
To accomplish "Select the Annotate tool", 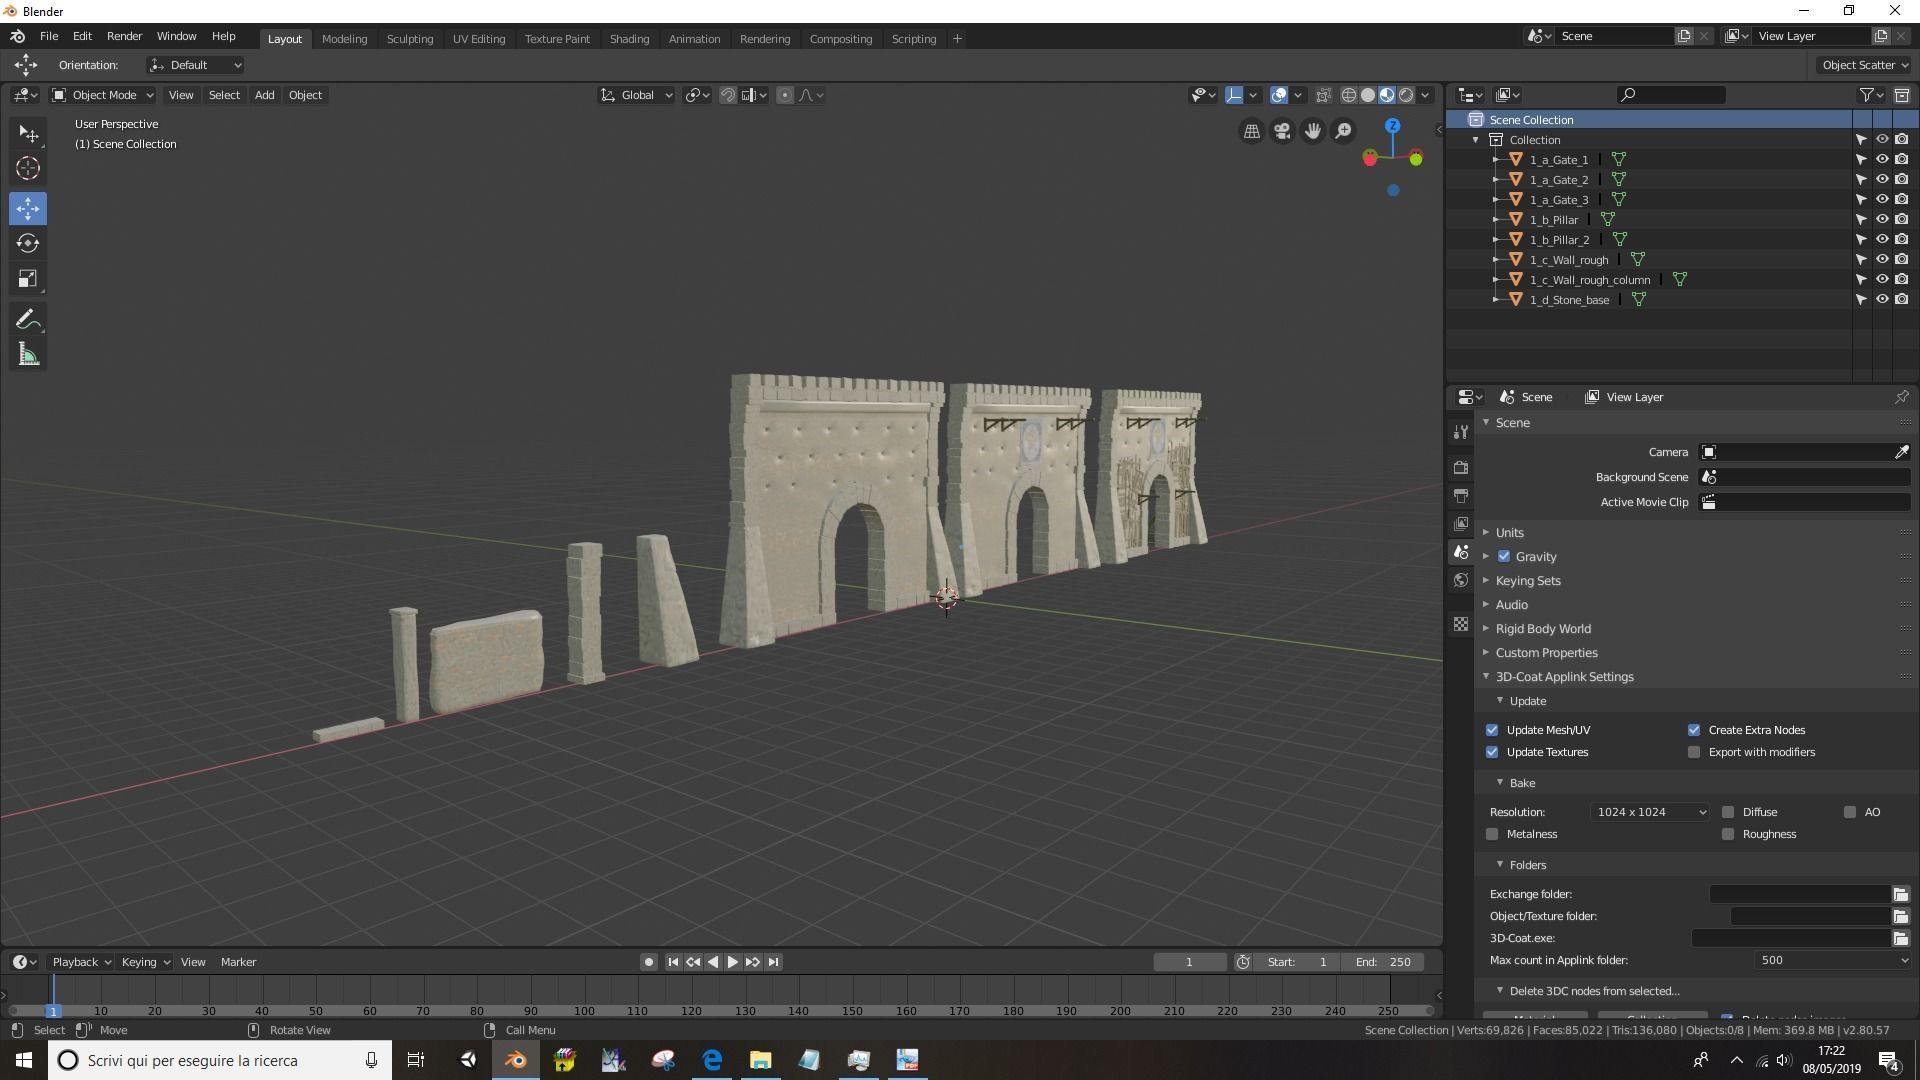I will (x=28, y=320).
